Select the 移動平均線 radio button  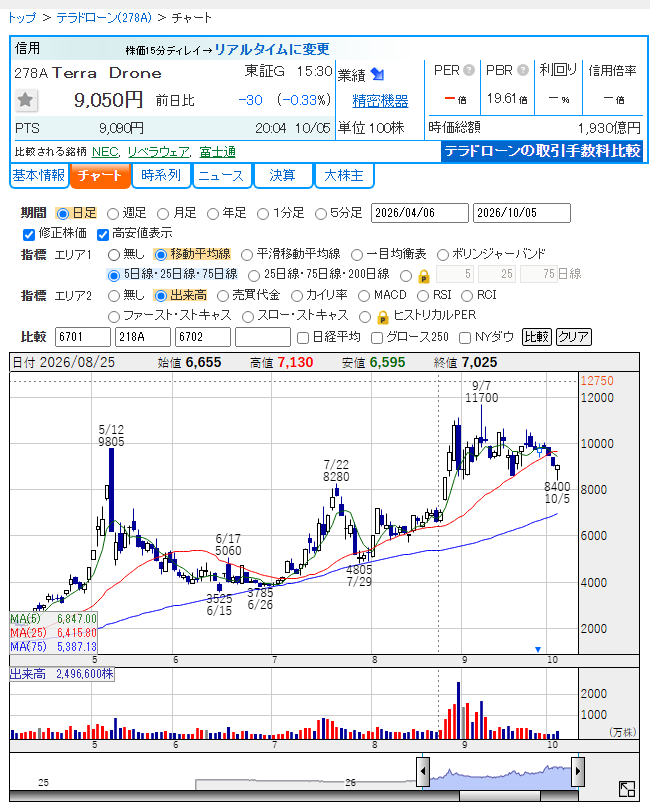(x=160, y=254)
